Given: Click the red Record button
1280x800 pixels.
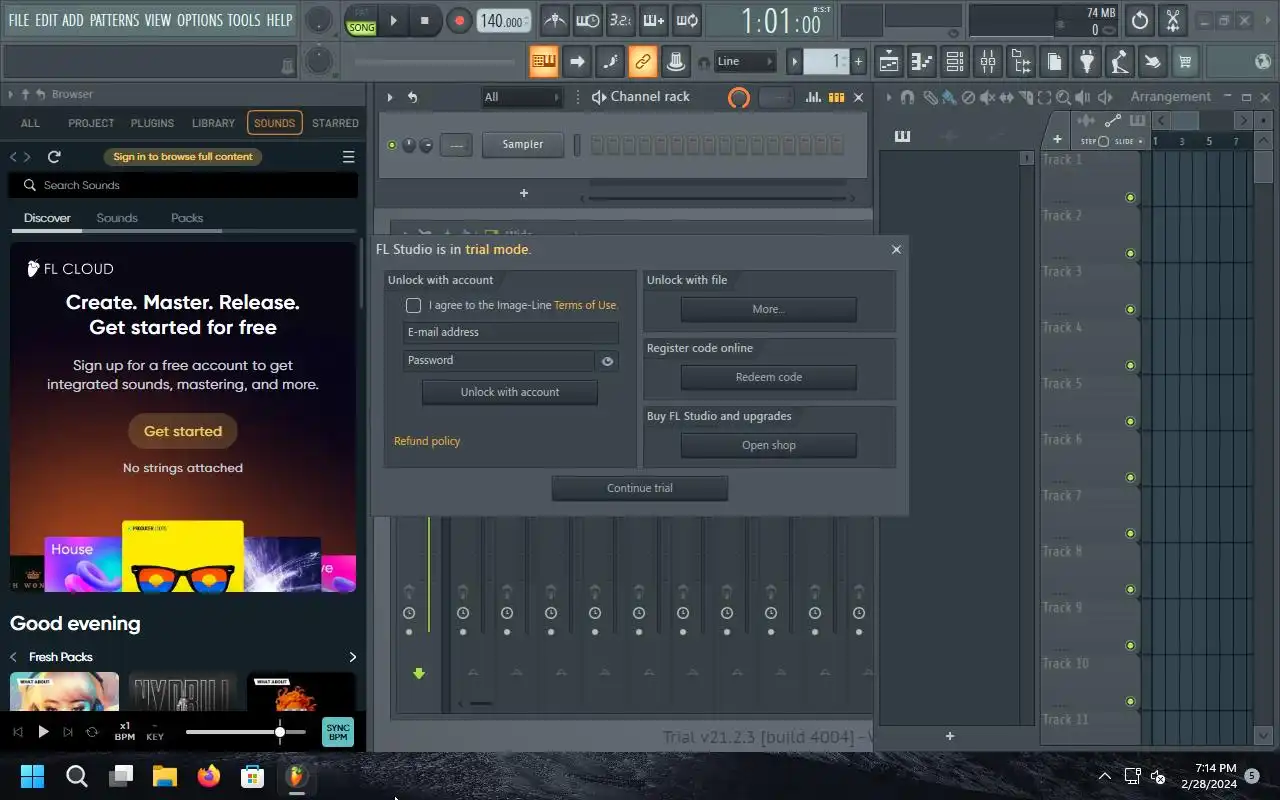Looking at the screenshot, I should pos(459,20).
